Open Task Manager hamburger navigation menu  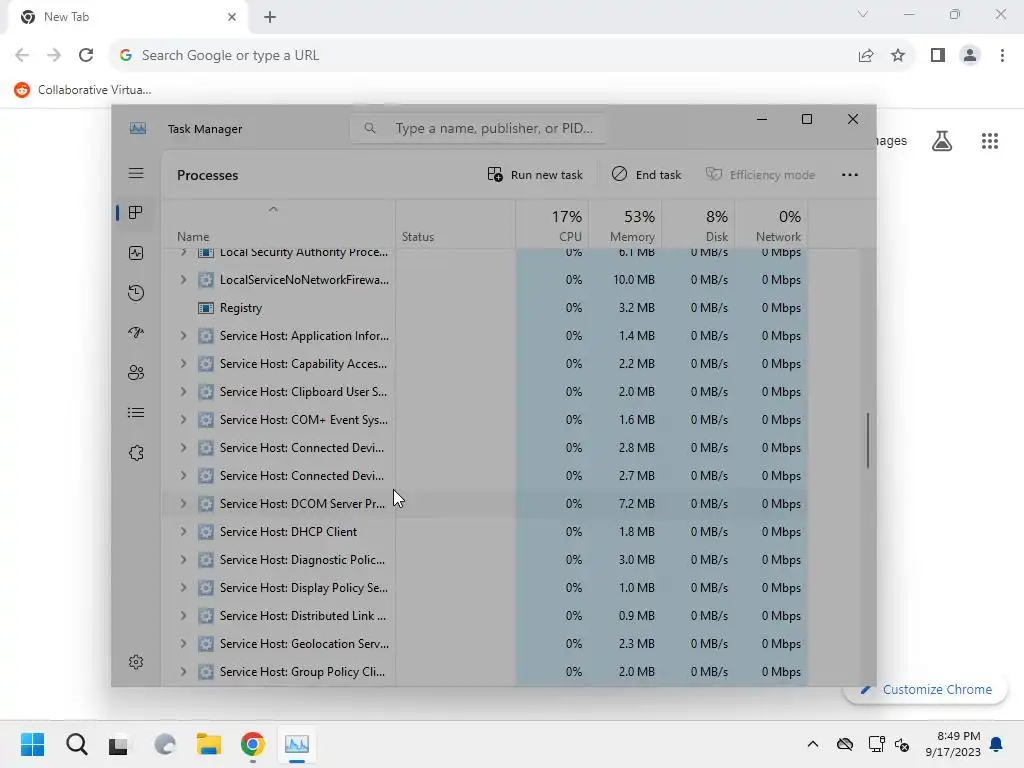(136, 173)
